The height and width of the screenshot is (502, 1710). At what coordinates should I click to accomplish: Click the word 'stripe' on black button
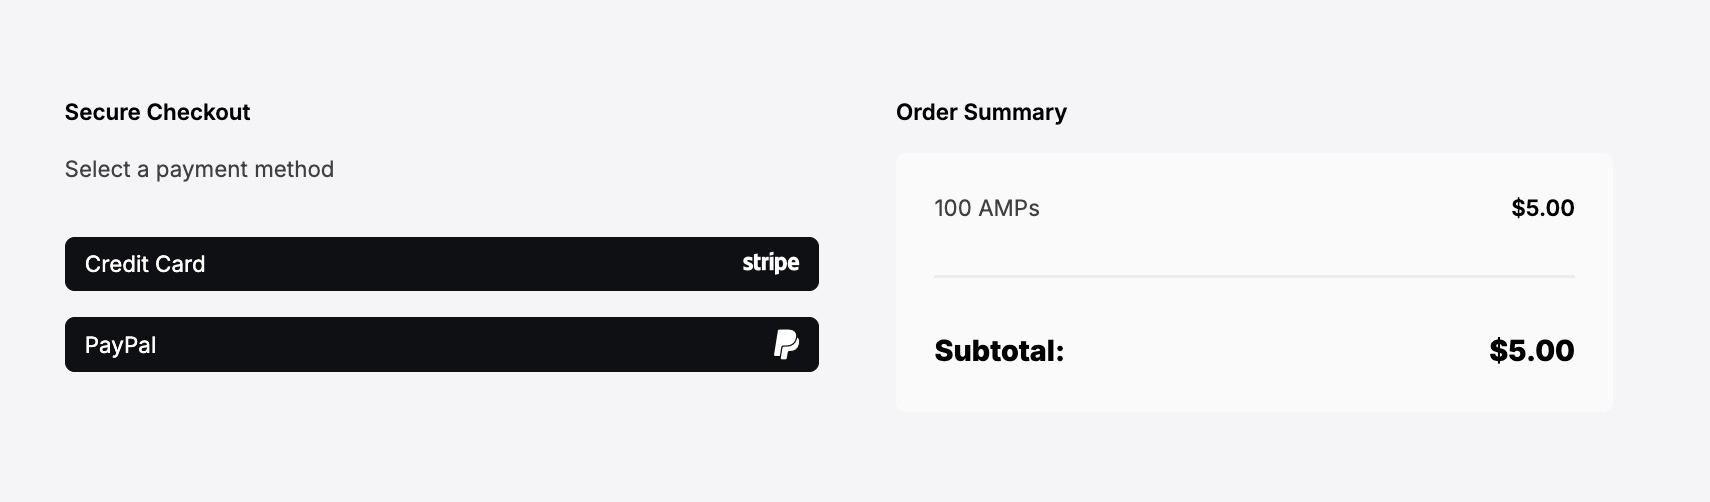[770, 263]
